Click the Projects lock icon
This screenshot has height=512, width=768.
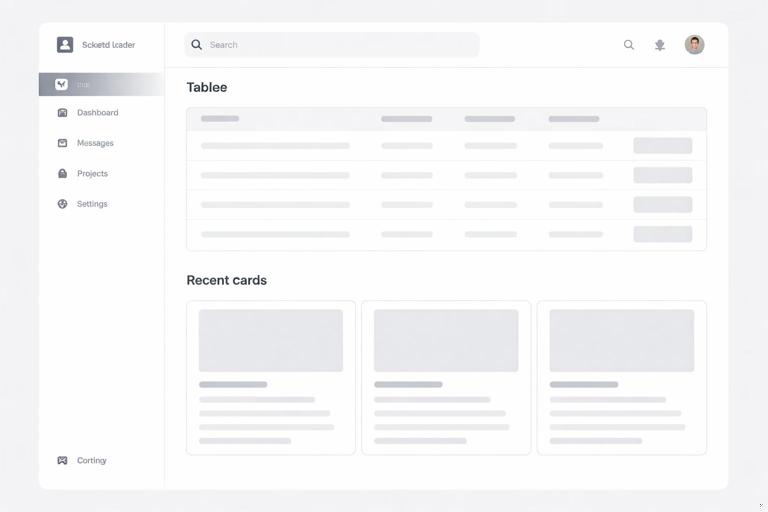click(x=62, y=174)
